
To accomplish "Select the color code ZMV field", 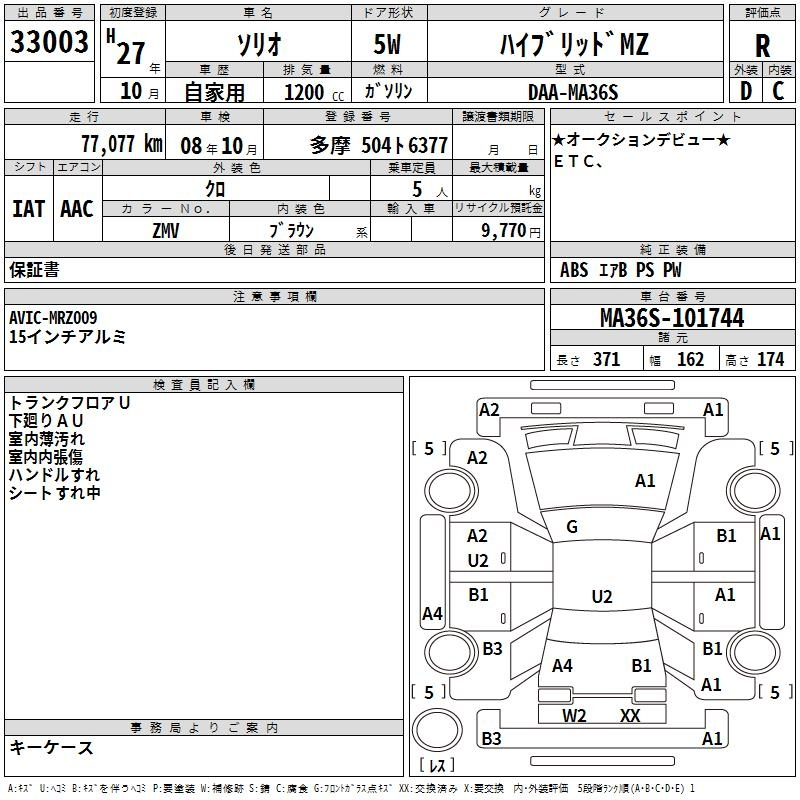I will coord(166,230).
